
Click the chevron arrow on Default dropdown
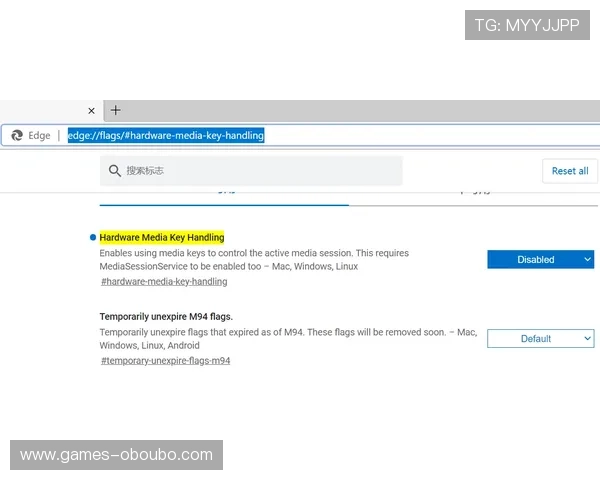[x=586, y=339]
